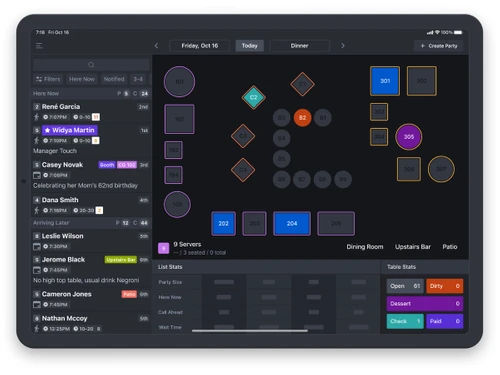The image size is (500, 375).
Task: Switch to the Dining Room floor tab
Action: pos(365,247)
